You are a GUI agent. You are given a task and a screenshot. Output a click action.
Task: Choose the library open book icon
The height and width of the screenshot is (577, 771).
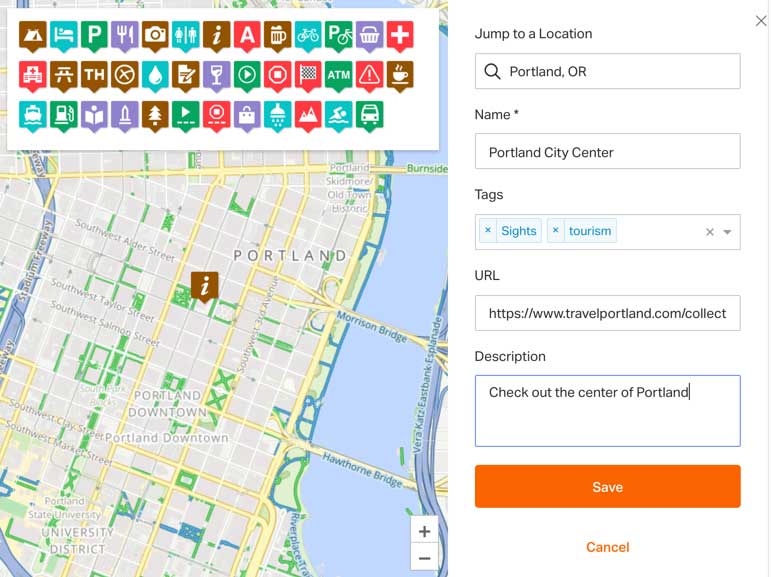click(94, 116)
